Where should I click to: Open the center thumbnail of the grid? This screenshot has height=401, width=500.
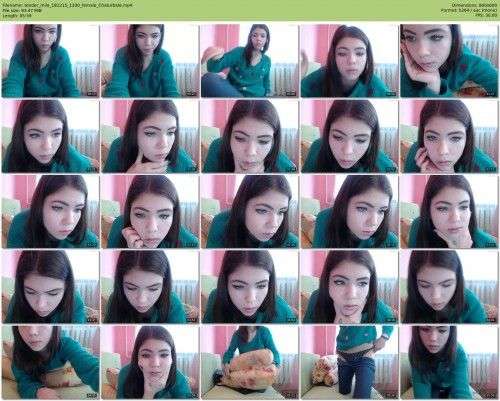(x=249, y=211)
